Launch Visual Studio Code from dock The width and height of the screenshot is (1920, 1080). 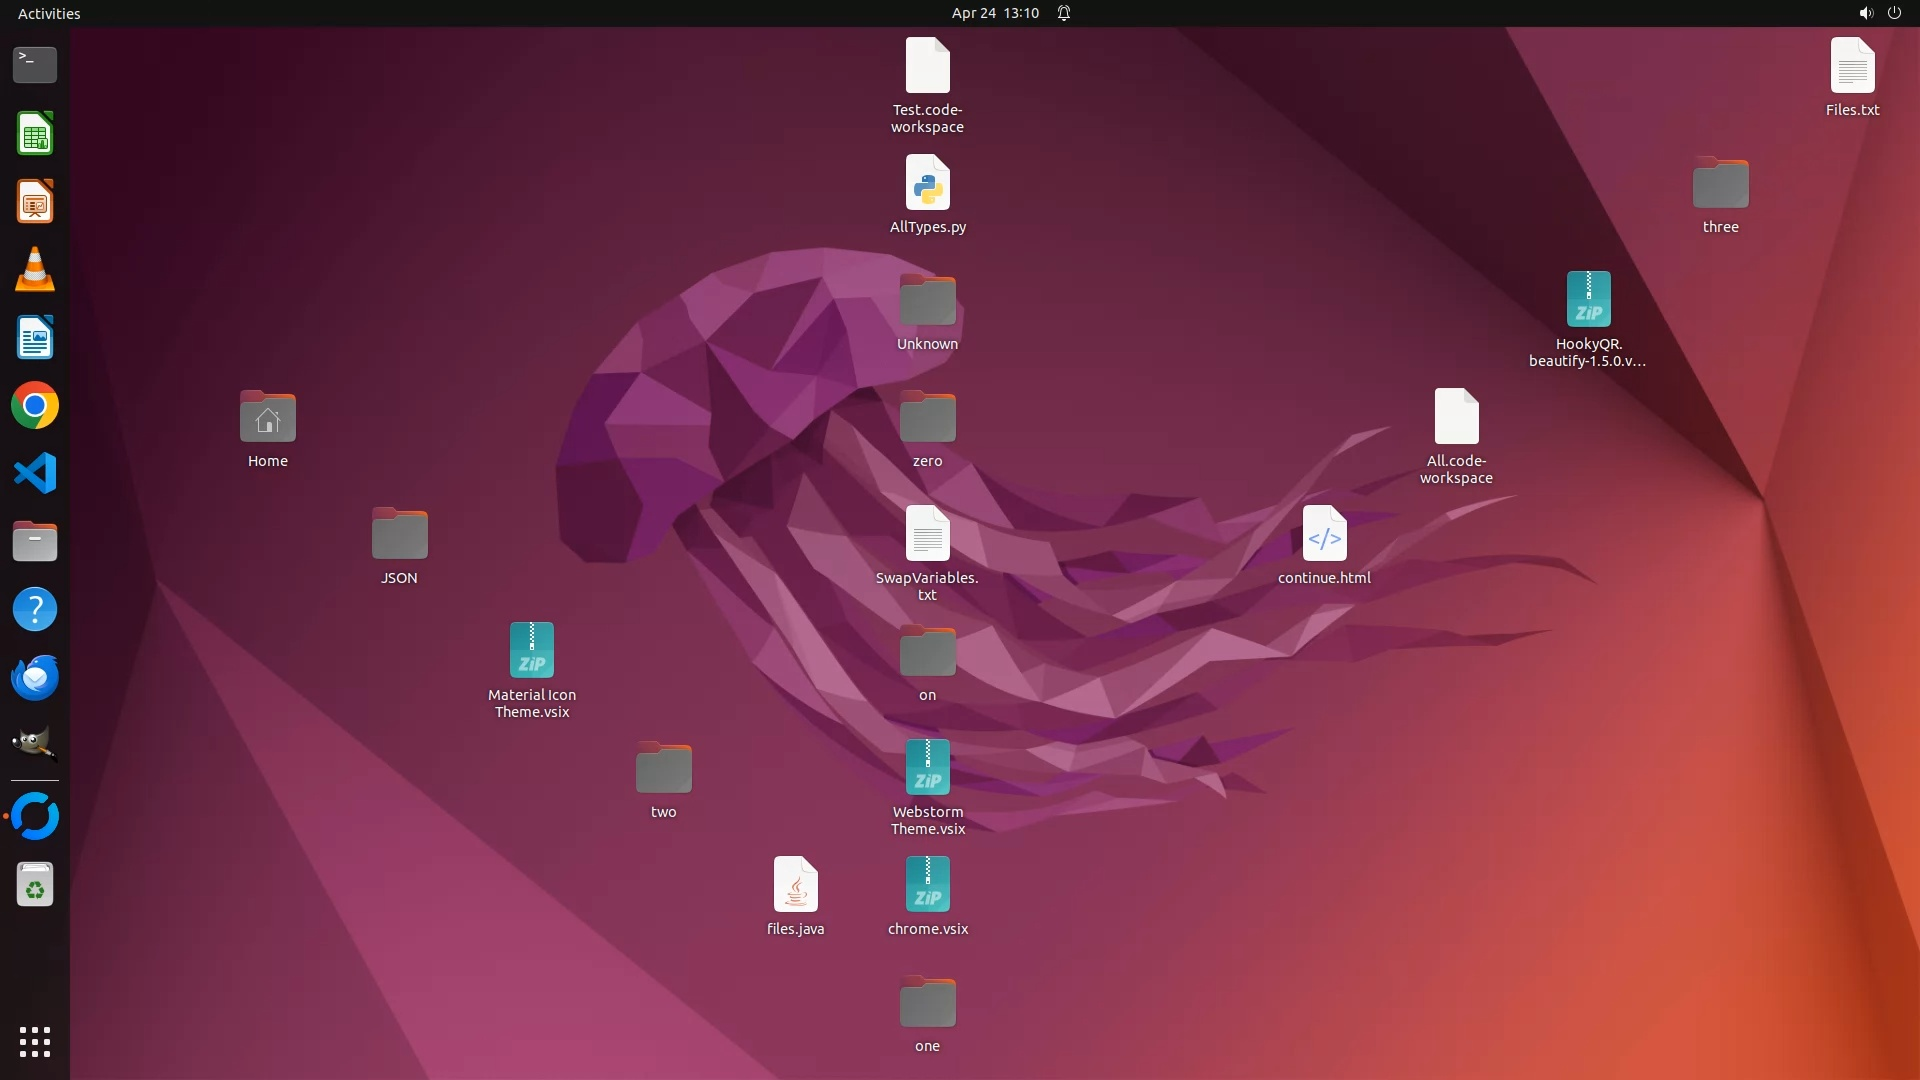point(35,473)
